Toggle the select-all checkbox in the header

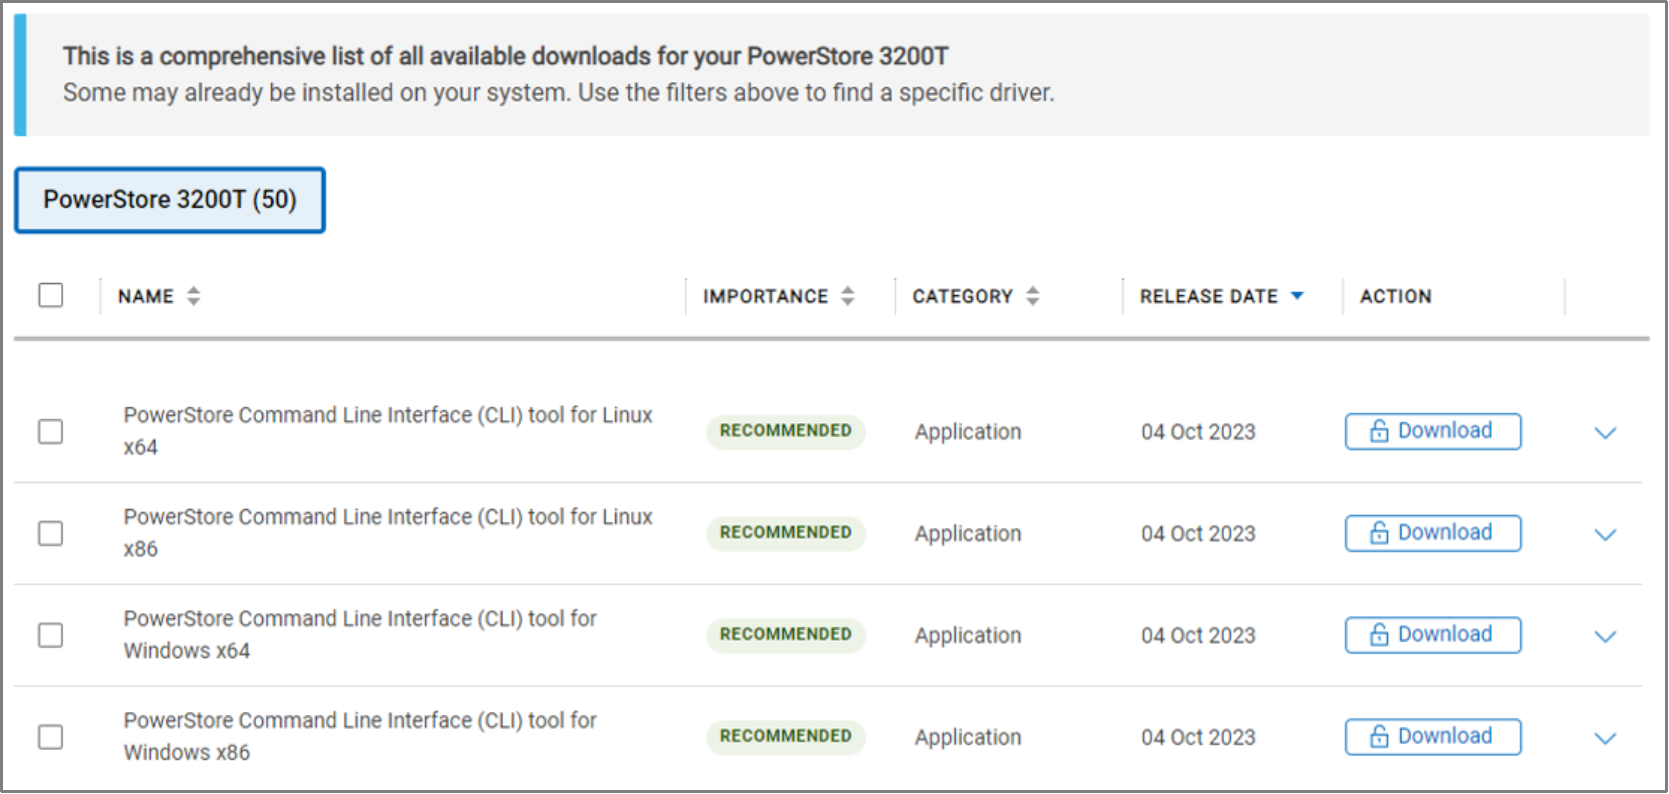[51, 295]
